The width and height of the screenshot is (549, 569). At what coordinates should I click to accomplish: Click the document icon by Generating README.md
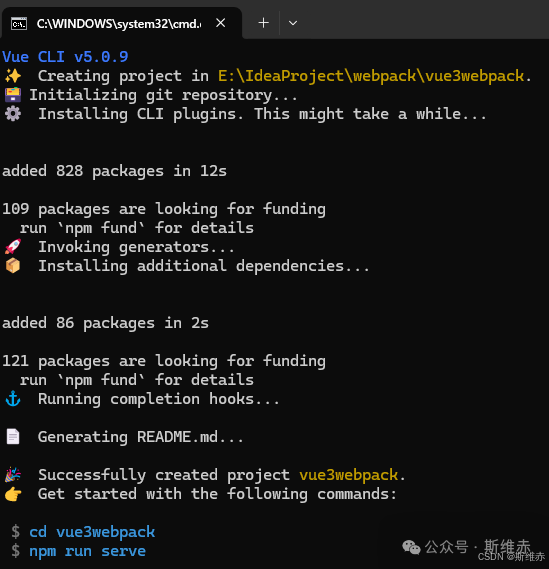coord(13,437)
